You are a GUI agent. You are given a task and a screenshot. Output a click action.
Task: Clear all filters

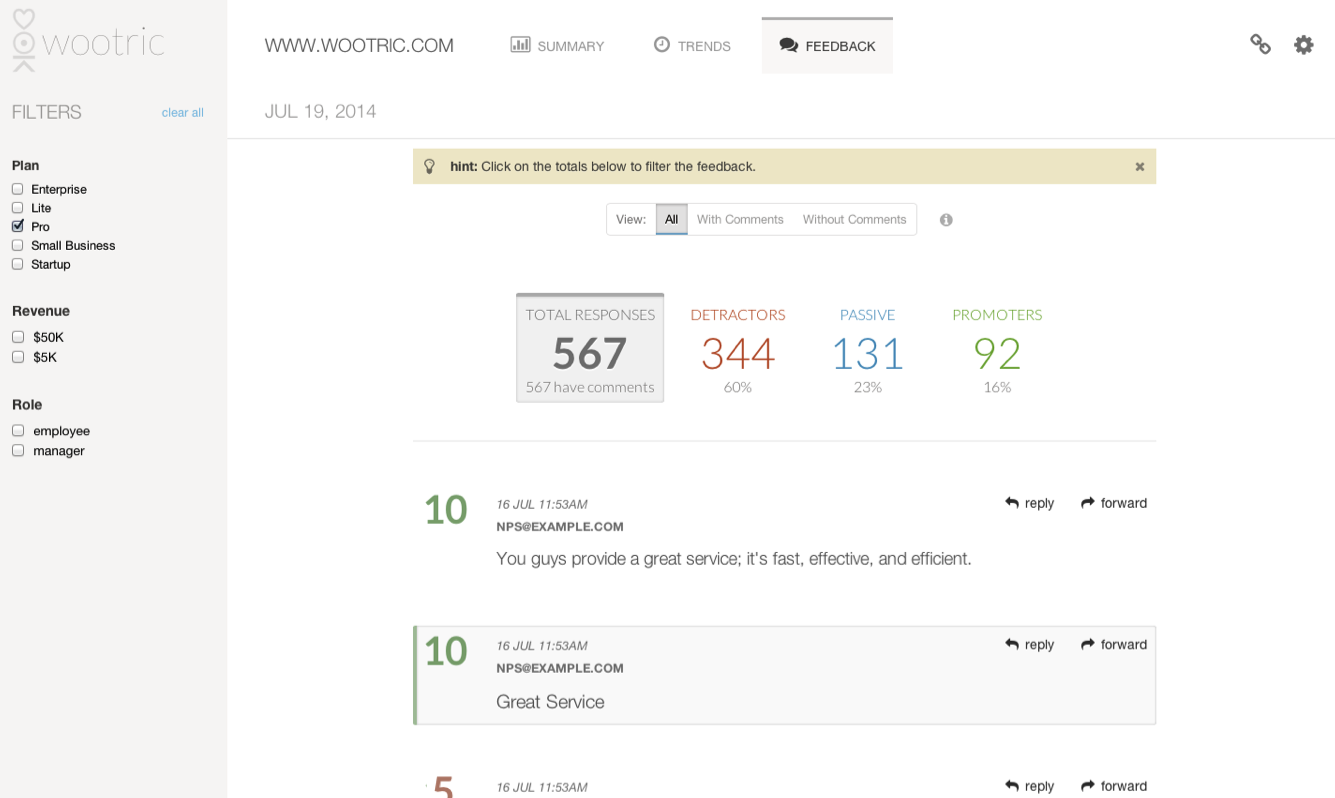tap(183, 113)
